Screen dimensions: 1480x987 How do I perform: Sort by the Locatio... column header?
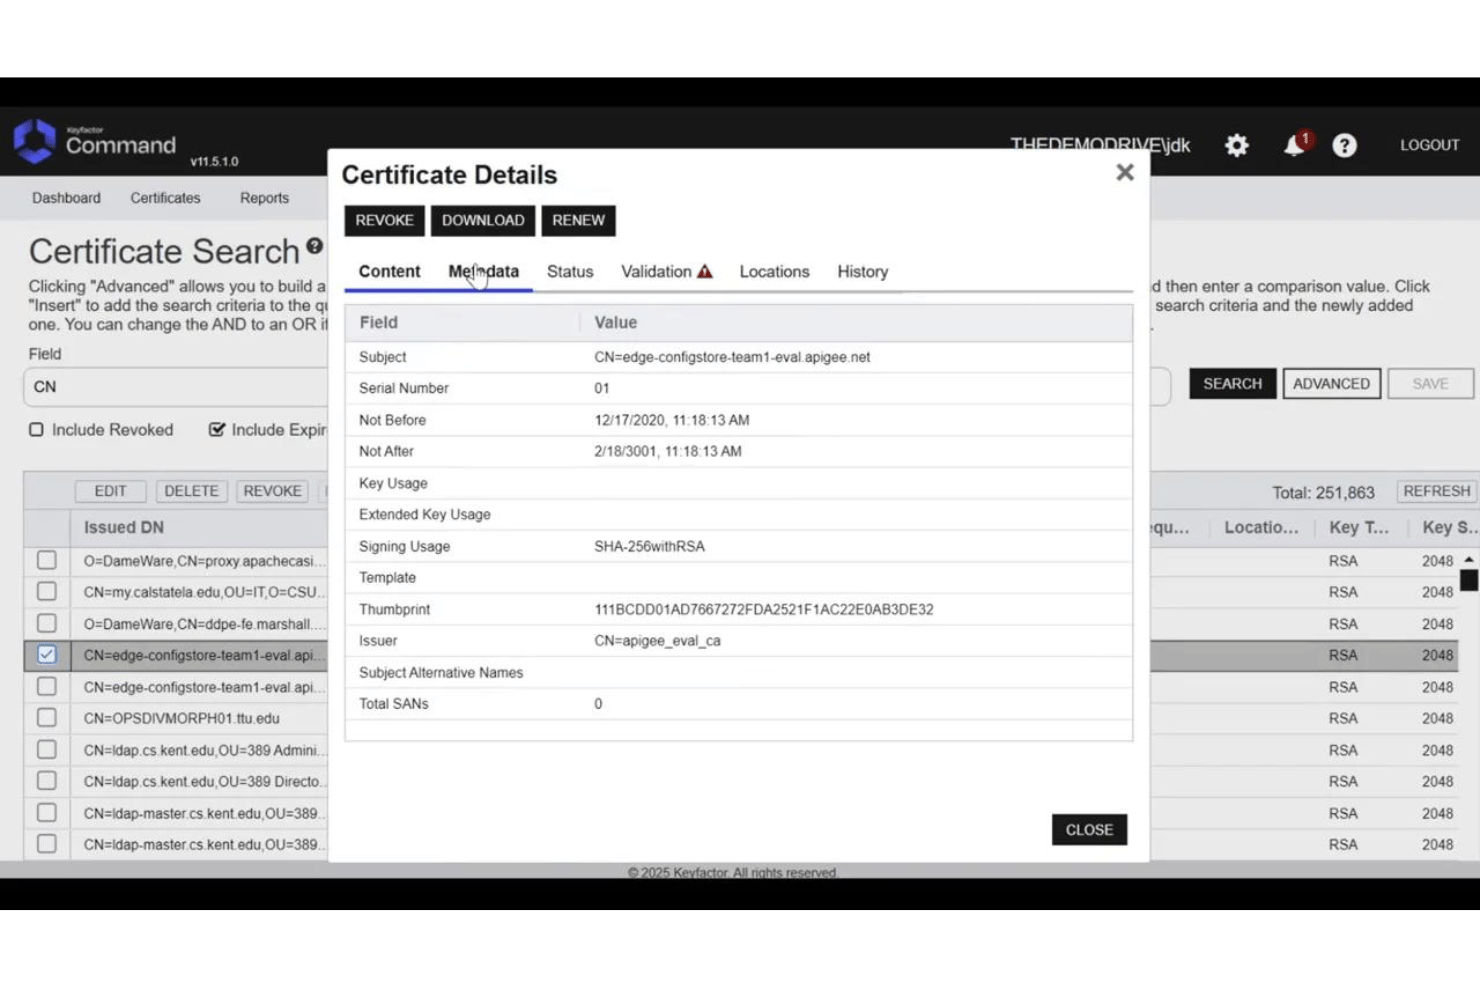tap(1261, 527)
